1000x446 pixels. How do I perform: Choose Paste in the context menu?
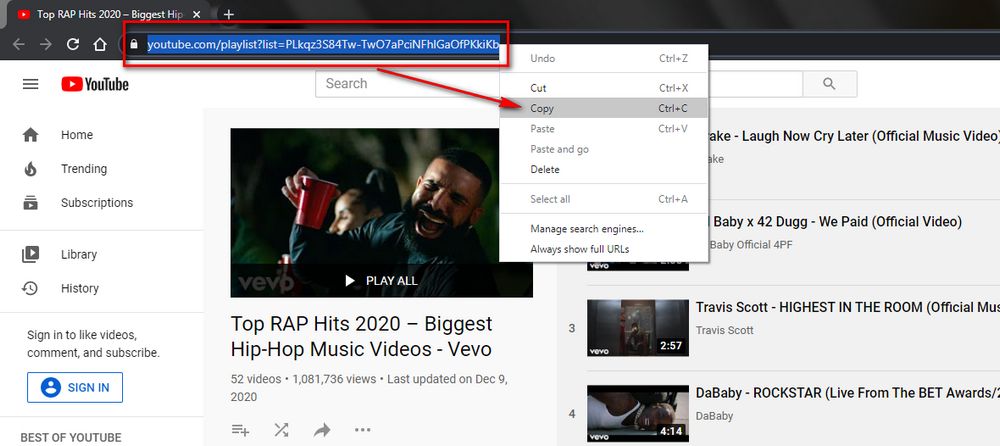[x=603, y=129]
